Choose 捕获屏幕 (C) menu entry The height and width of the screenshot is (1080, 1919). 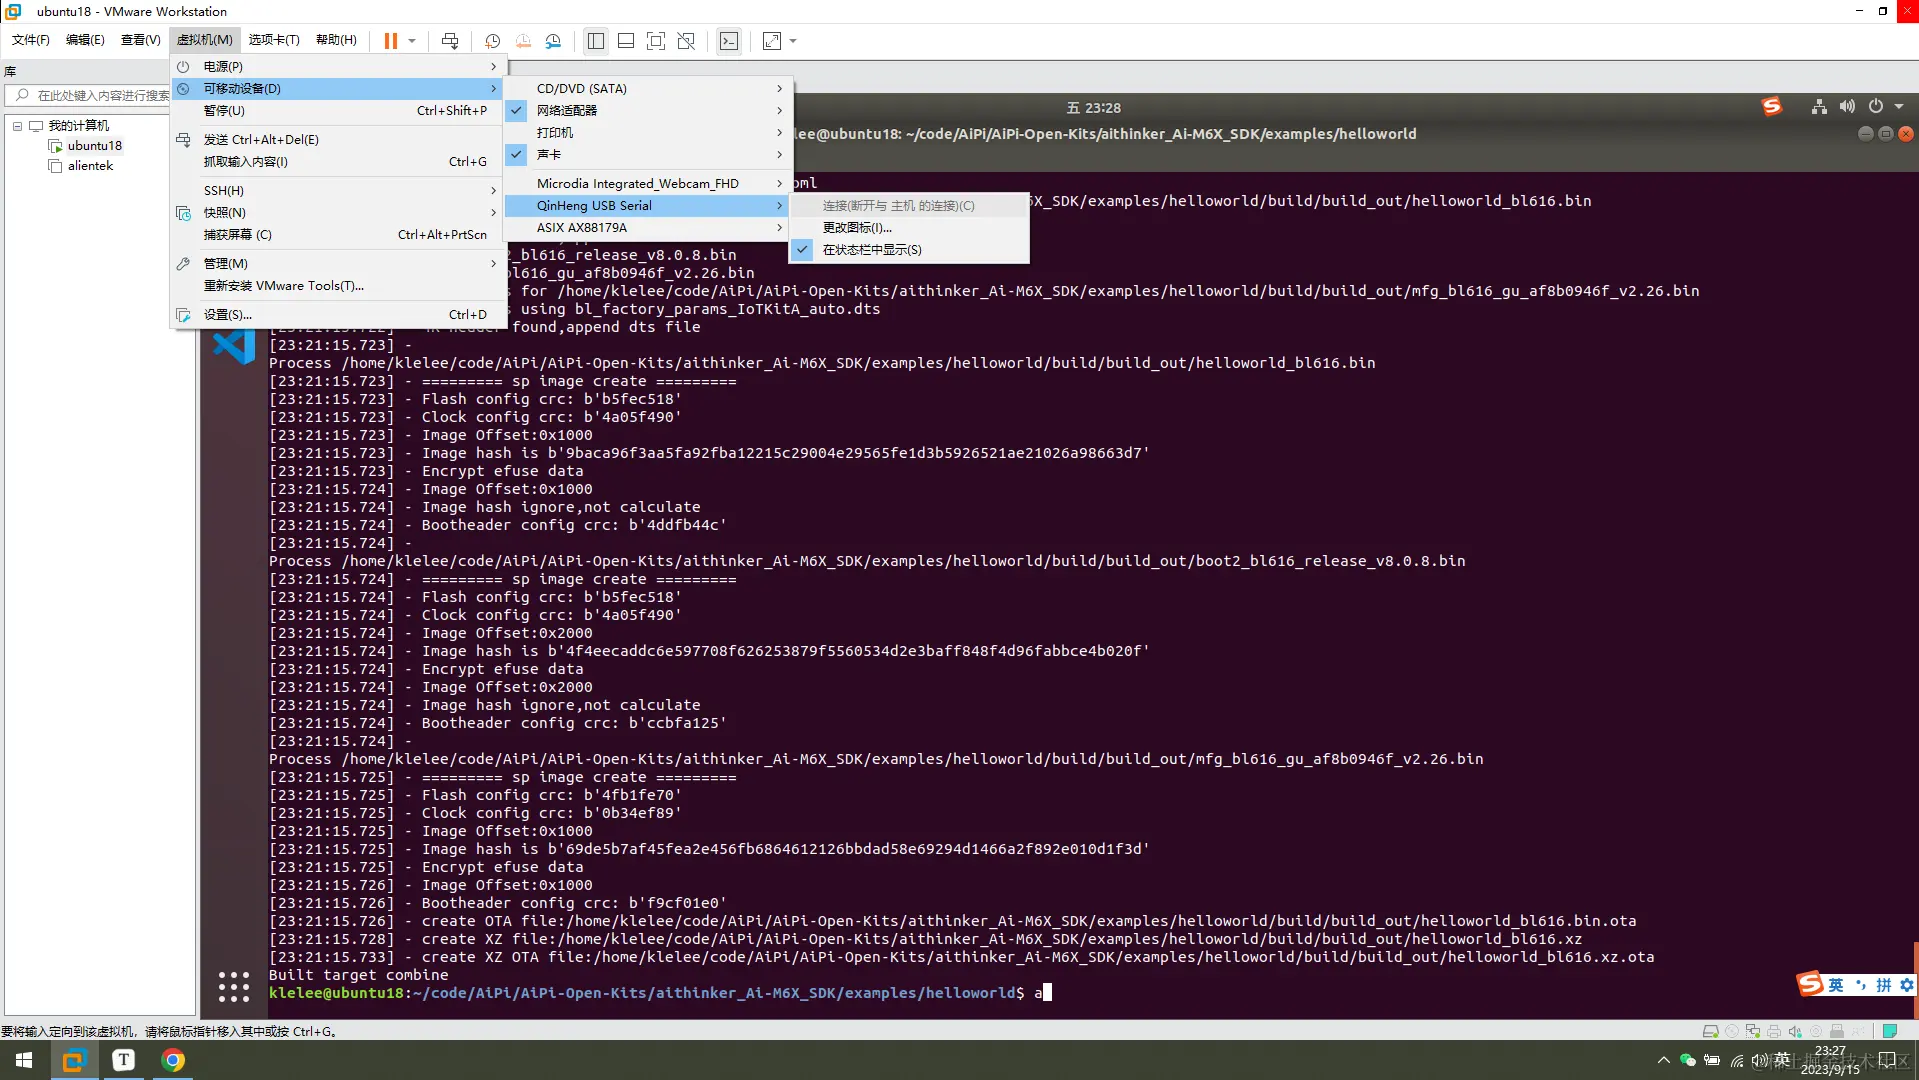(x=339, y=235)
